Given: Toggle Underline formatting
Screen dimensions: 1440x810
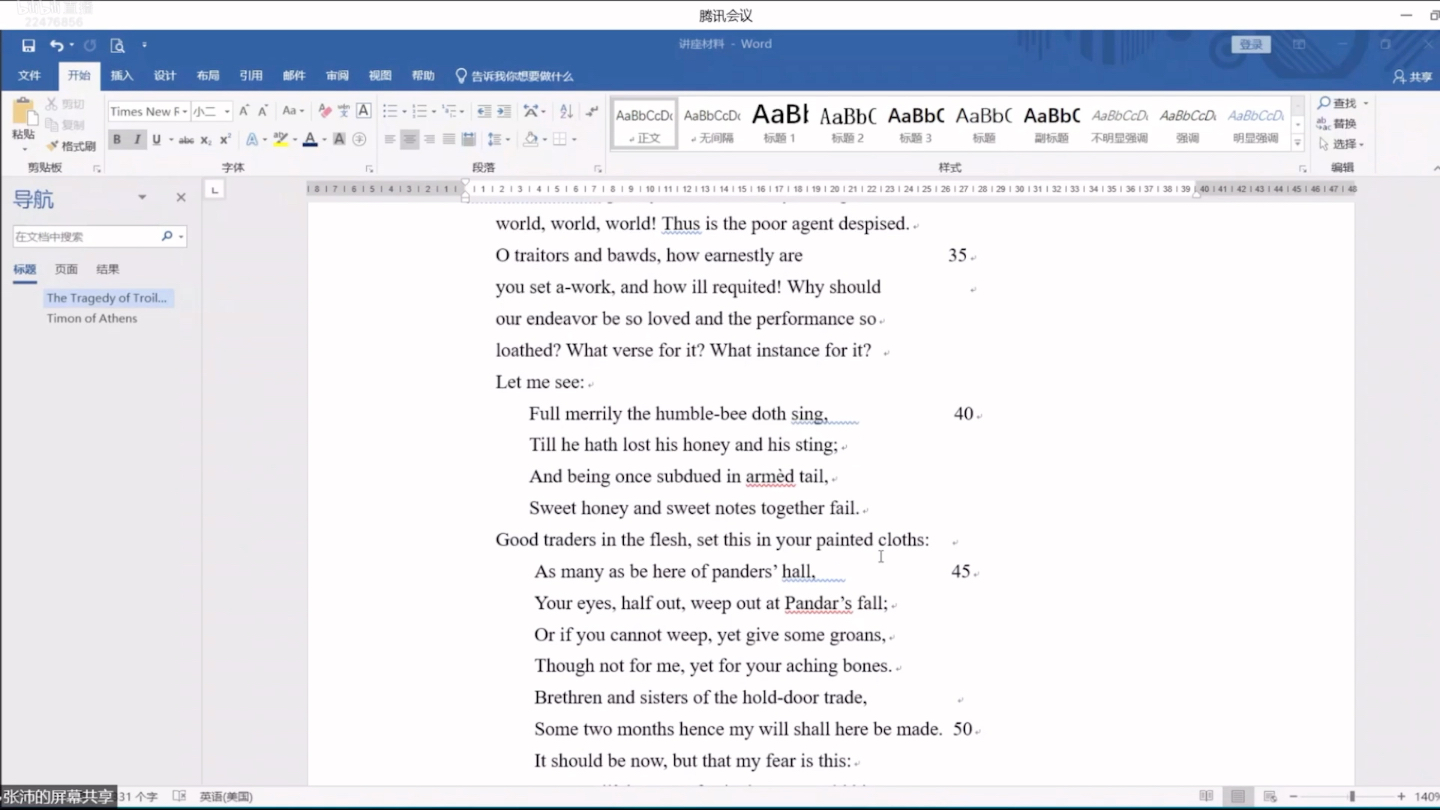Looking at the screenshot, I should coord(156,140).
